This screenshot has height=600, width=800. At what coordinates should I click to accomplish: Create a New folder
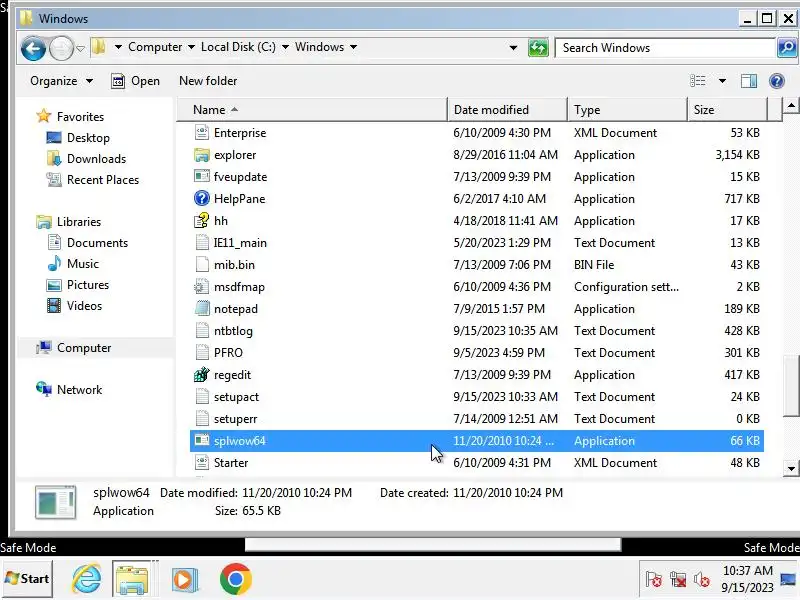(208, 81)
